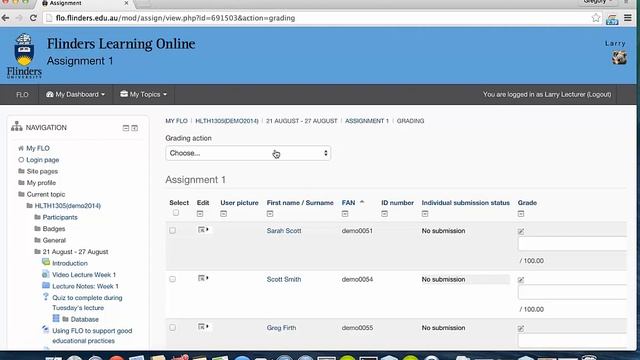Sort by Grade column header
Image resolution: width=640 pixels, height=360 pixels.
coord(527,203)
